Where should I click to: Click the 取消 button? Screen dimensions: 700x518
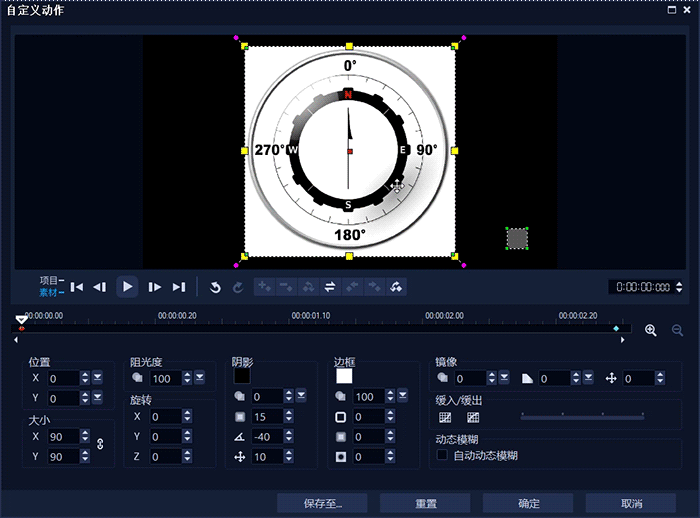tap(631, 504)
